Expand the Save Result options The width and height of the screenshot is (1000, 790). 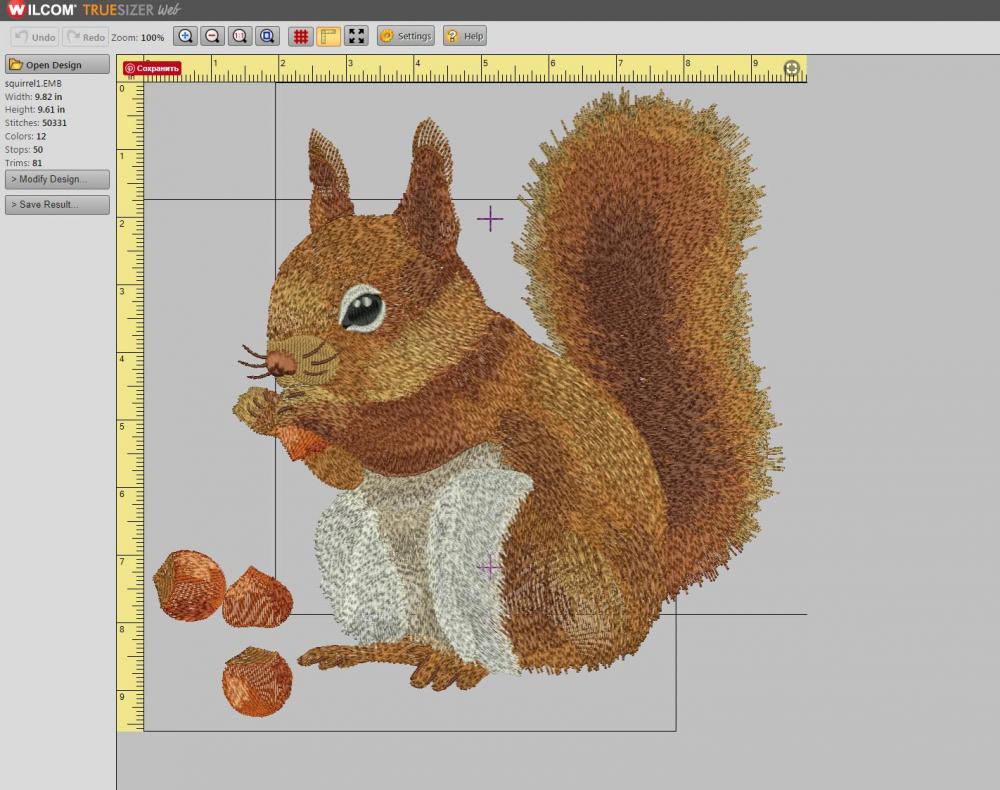click(56, 204)
